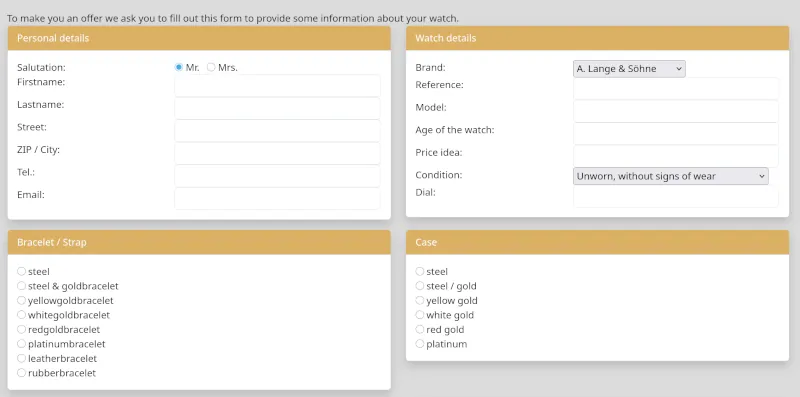This screenshot has height=397, width=800.
Task: Open the Brand dropdown showing A. Lange & Söhne
Action: click(629, 69)
